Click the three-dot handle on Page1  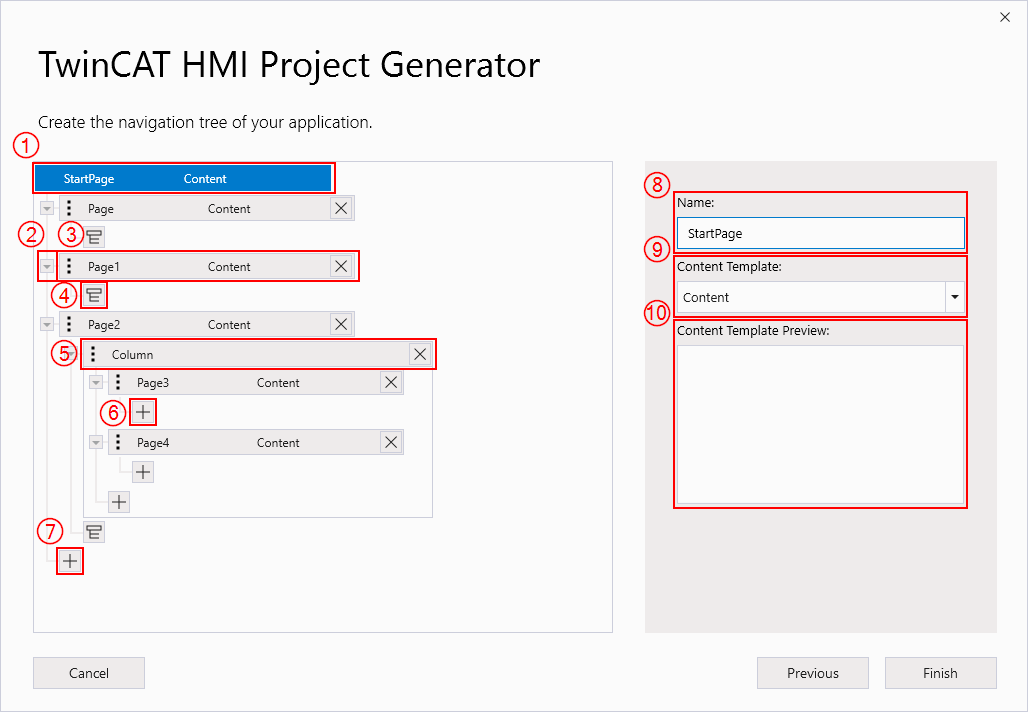pos(69,266)
